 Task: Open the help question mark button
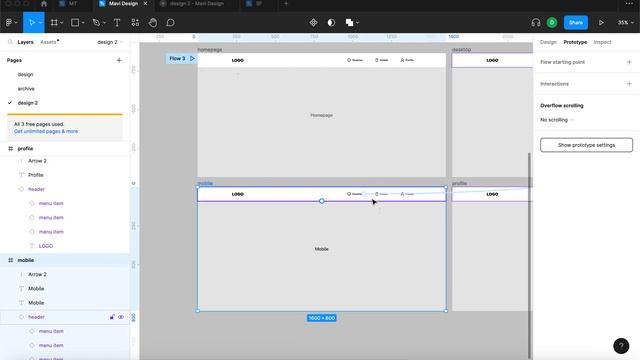pos(621,346)
